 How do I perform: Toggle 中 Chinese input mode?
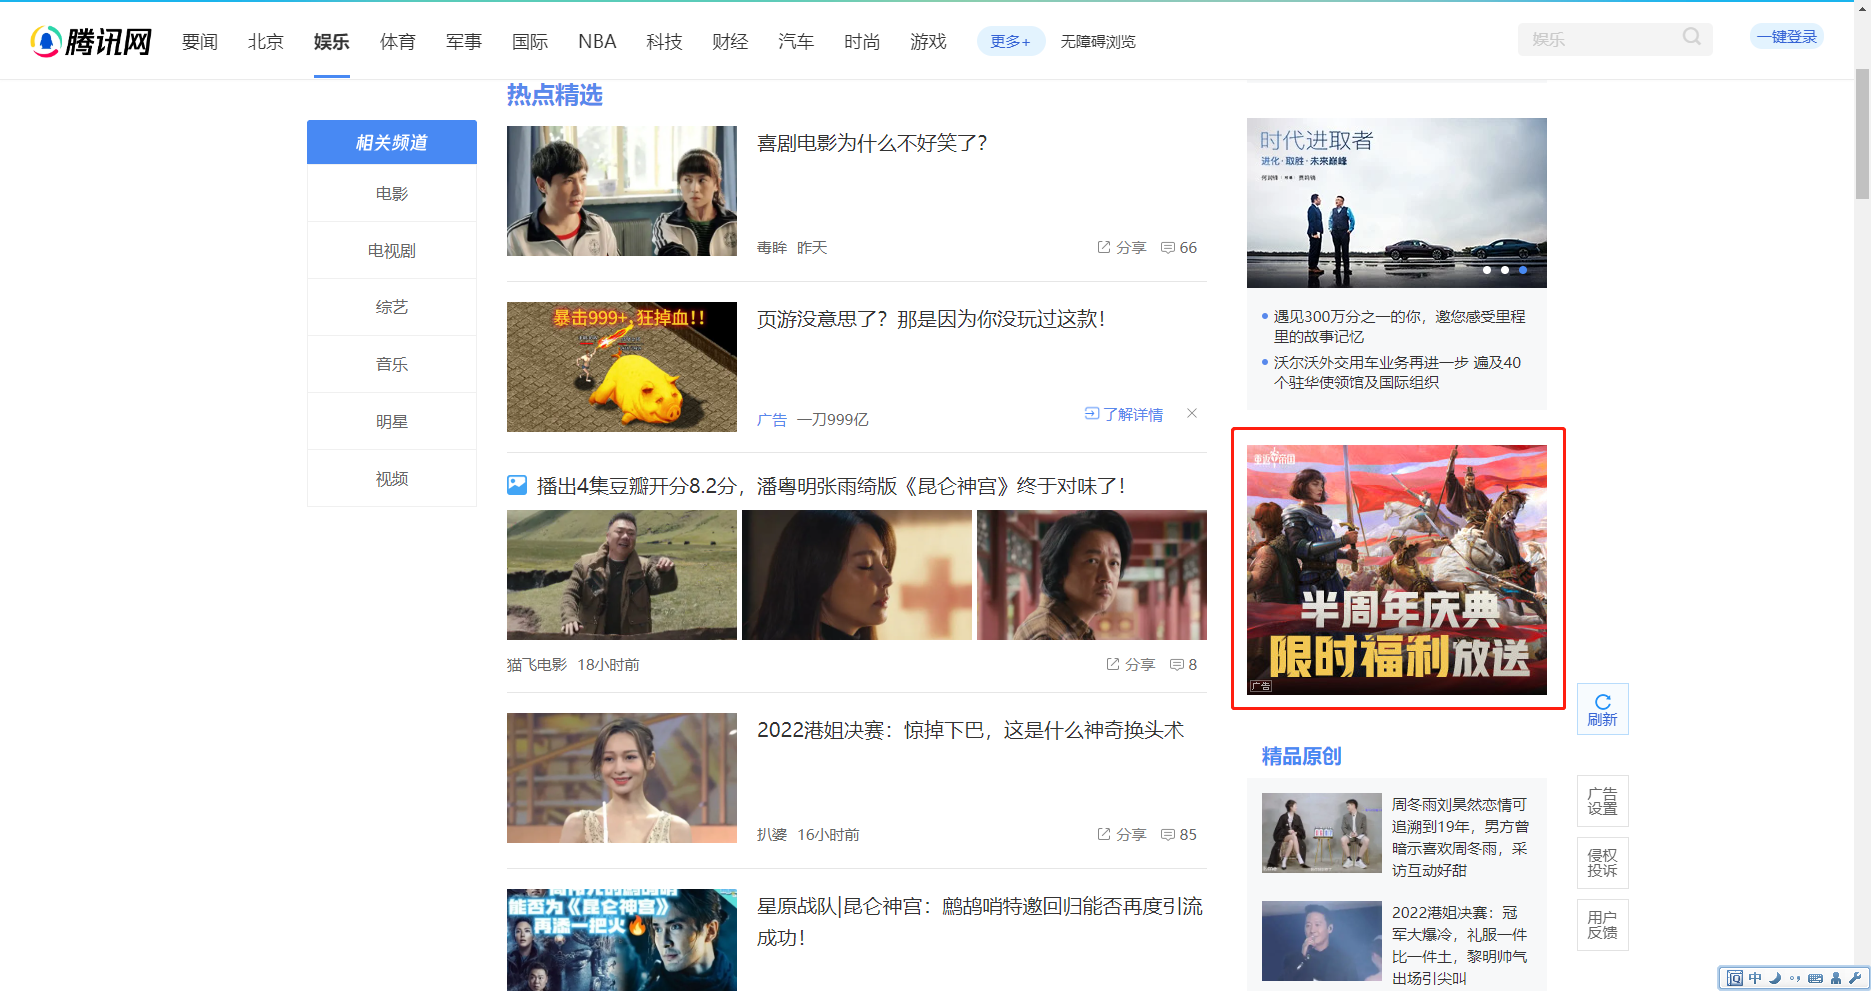pyautogui.click(x=1755, y=978)
